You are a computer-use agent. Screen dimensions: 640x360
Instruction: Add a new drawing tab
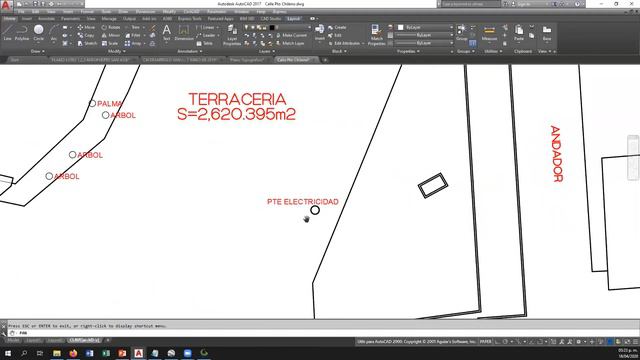click(x=325, y=60)
